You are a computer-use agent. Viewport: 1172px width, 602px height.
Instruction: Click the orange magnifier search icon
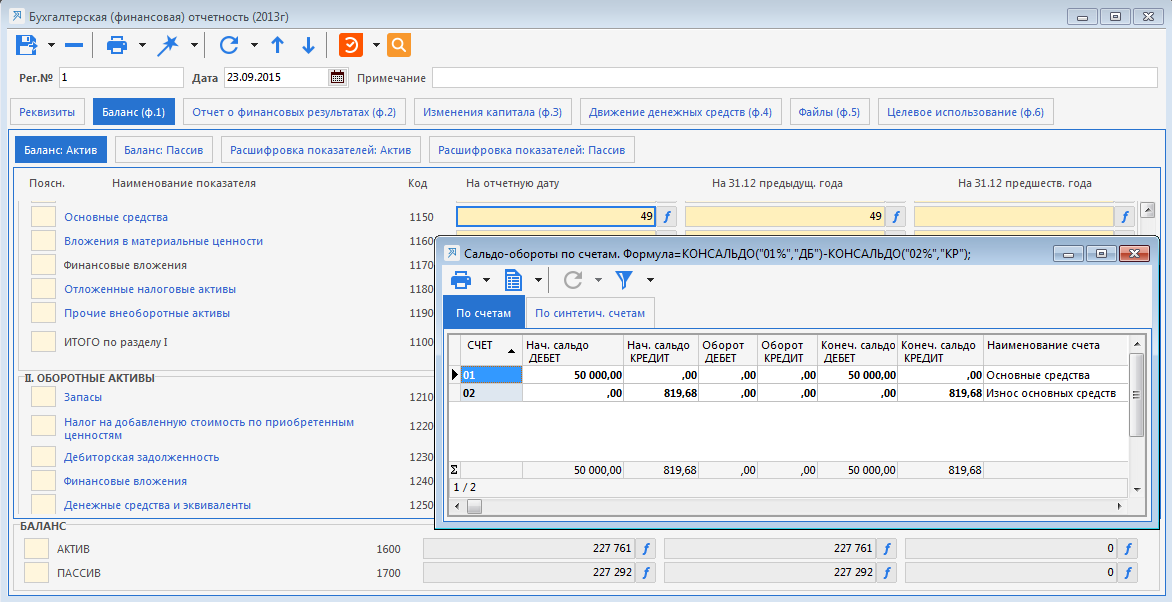(399, 45)
